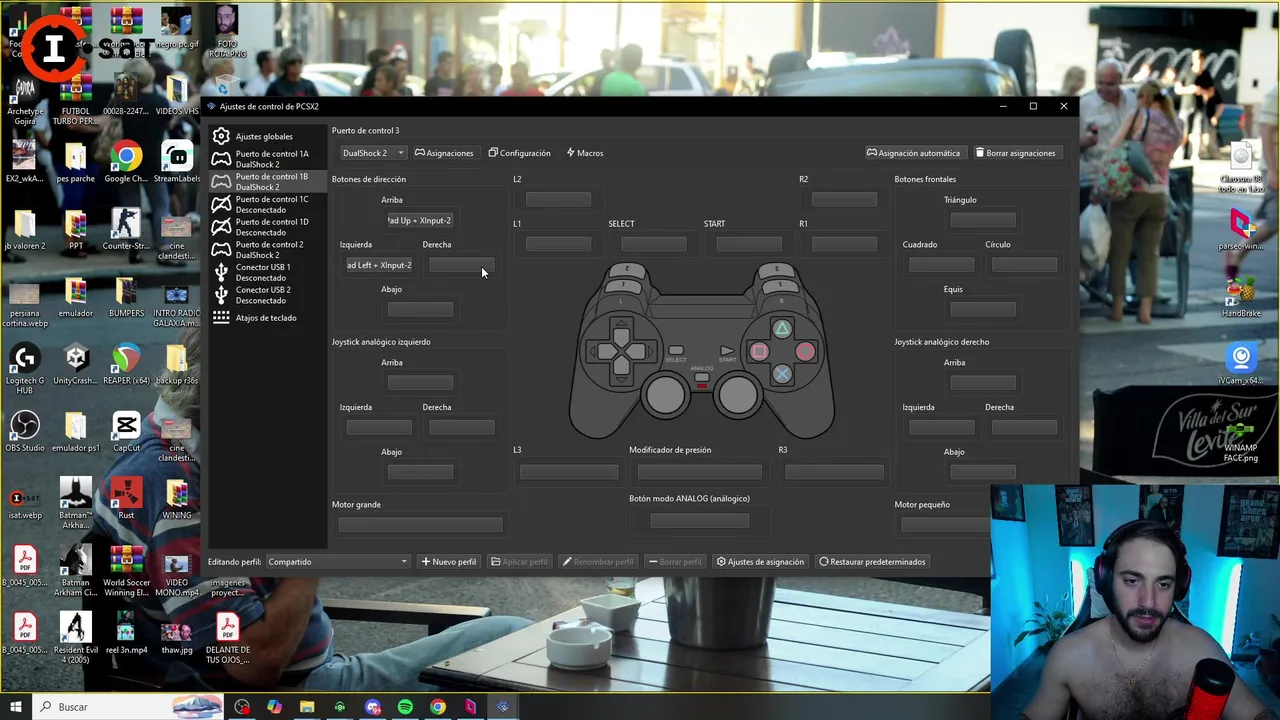The width and height of the screenshot is (1280, 720).
Task: Open HandBrake desktop shortcut
Action: click(1241, 298)
